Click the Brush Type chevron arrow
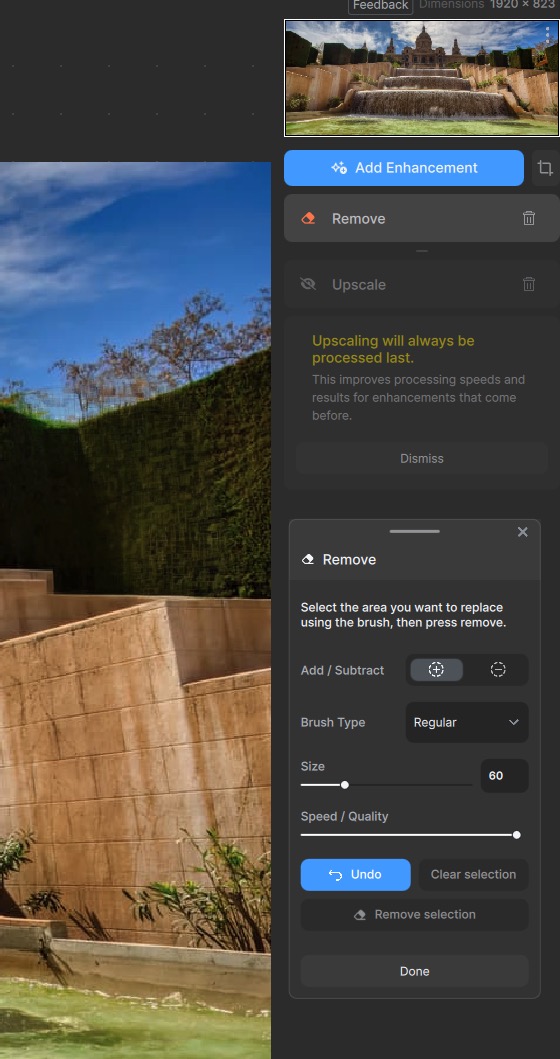560x1059 pixels. pyautogui.click(x=513, y=723)
